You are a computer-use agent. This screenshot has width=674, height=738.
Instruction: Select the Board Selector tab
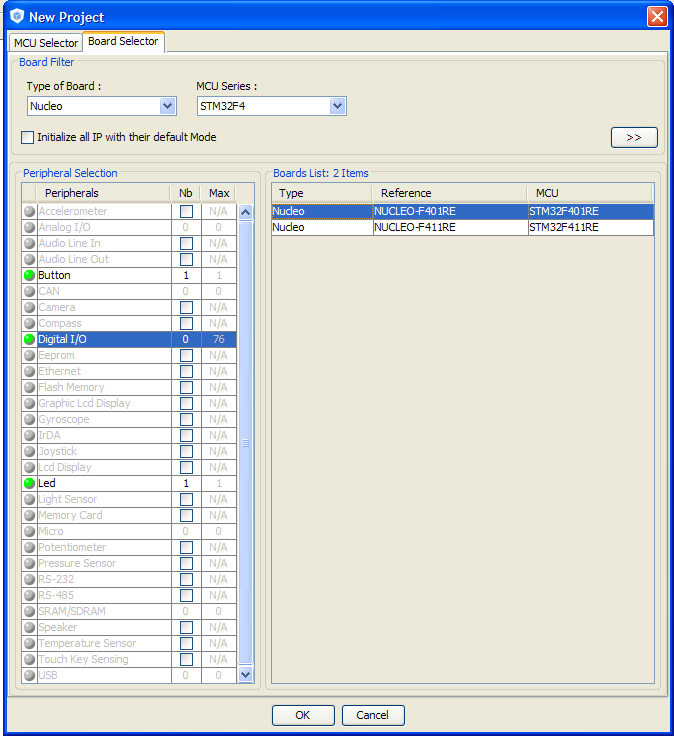(x=123, y=42)
